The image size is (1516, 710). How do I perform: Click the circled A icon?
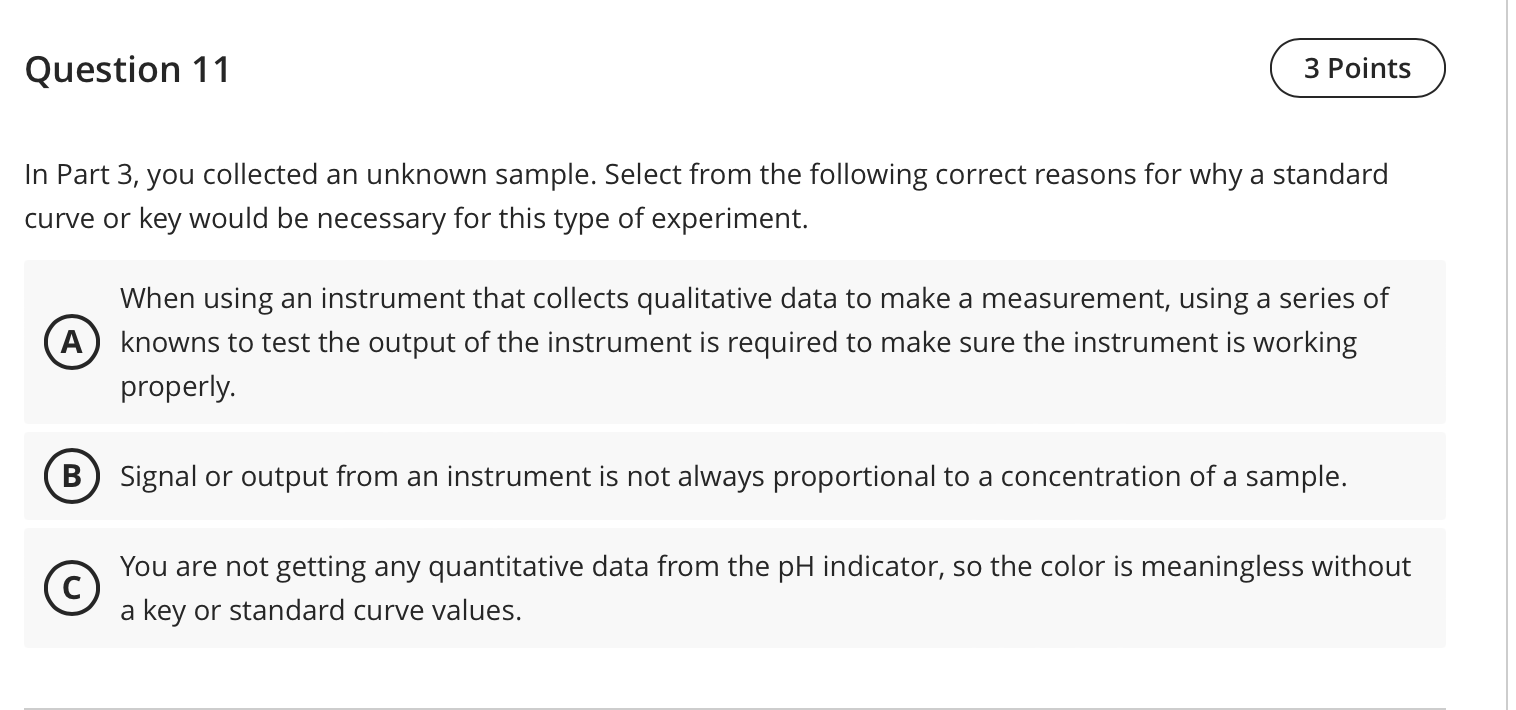tap(72, 342)
